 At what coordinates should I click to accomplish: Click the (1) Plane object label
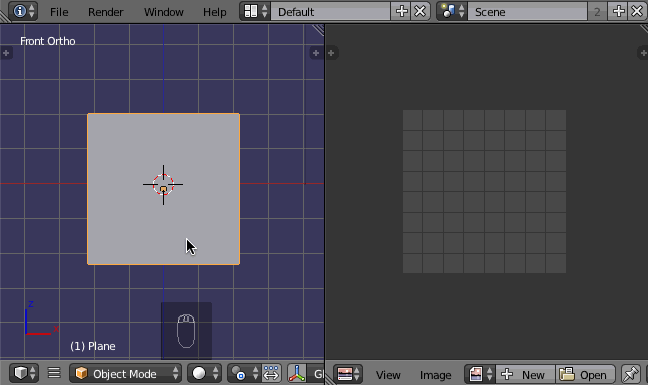(x=93, y=346)
